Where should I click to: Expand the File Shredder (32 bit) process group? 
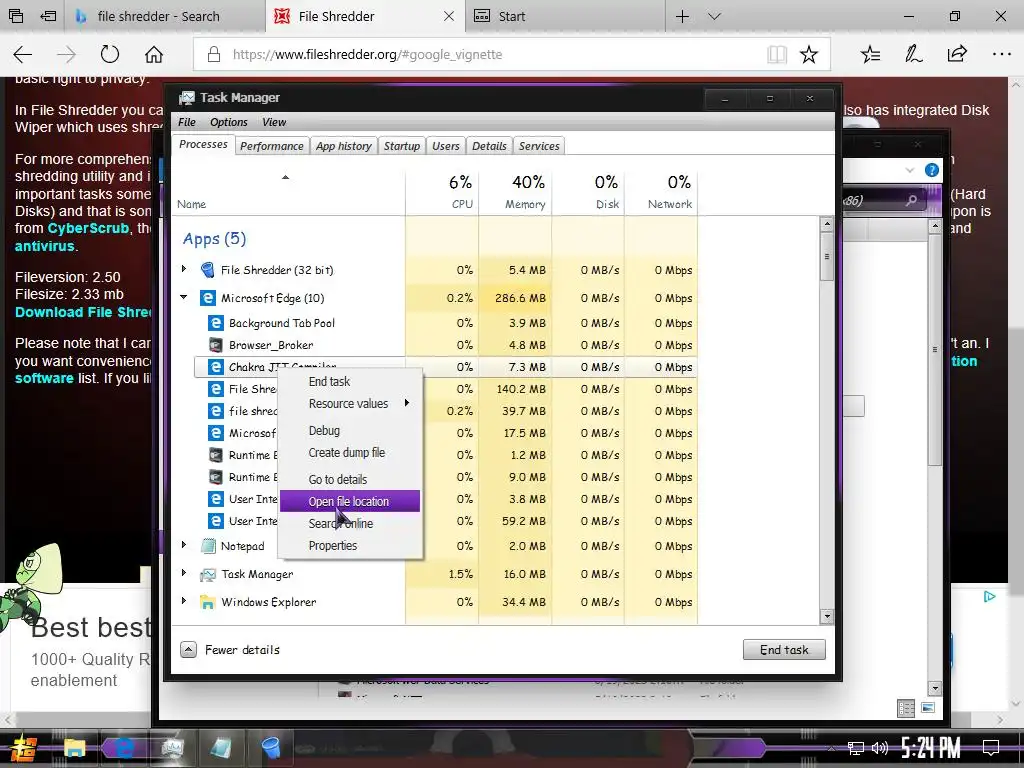(184, 268)
